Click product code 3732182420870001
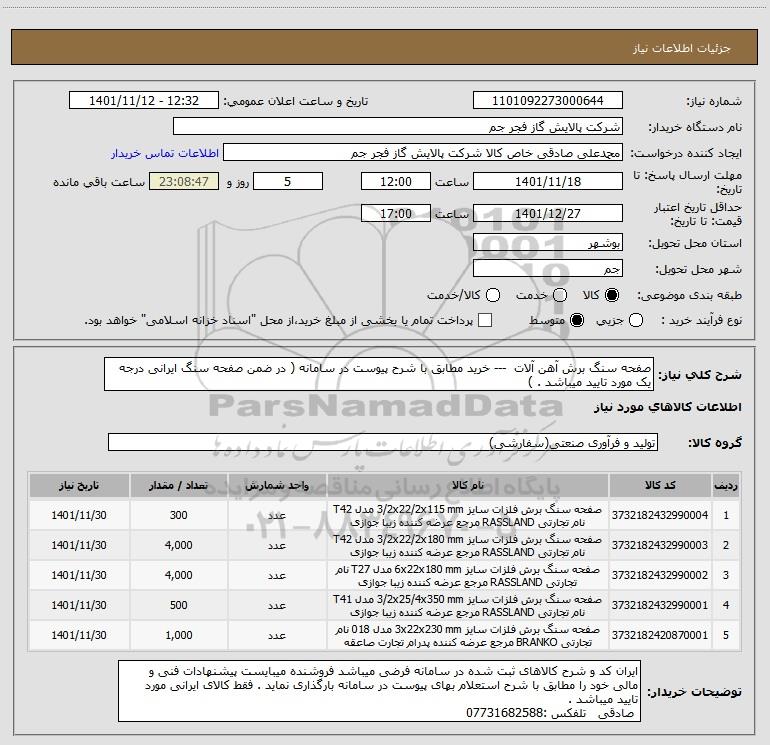Screen dimensions: 770x745 point(660,635)
